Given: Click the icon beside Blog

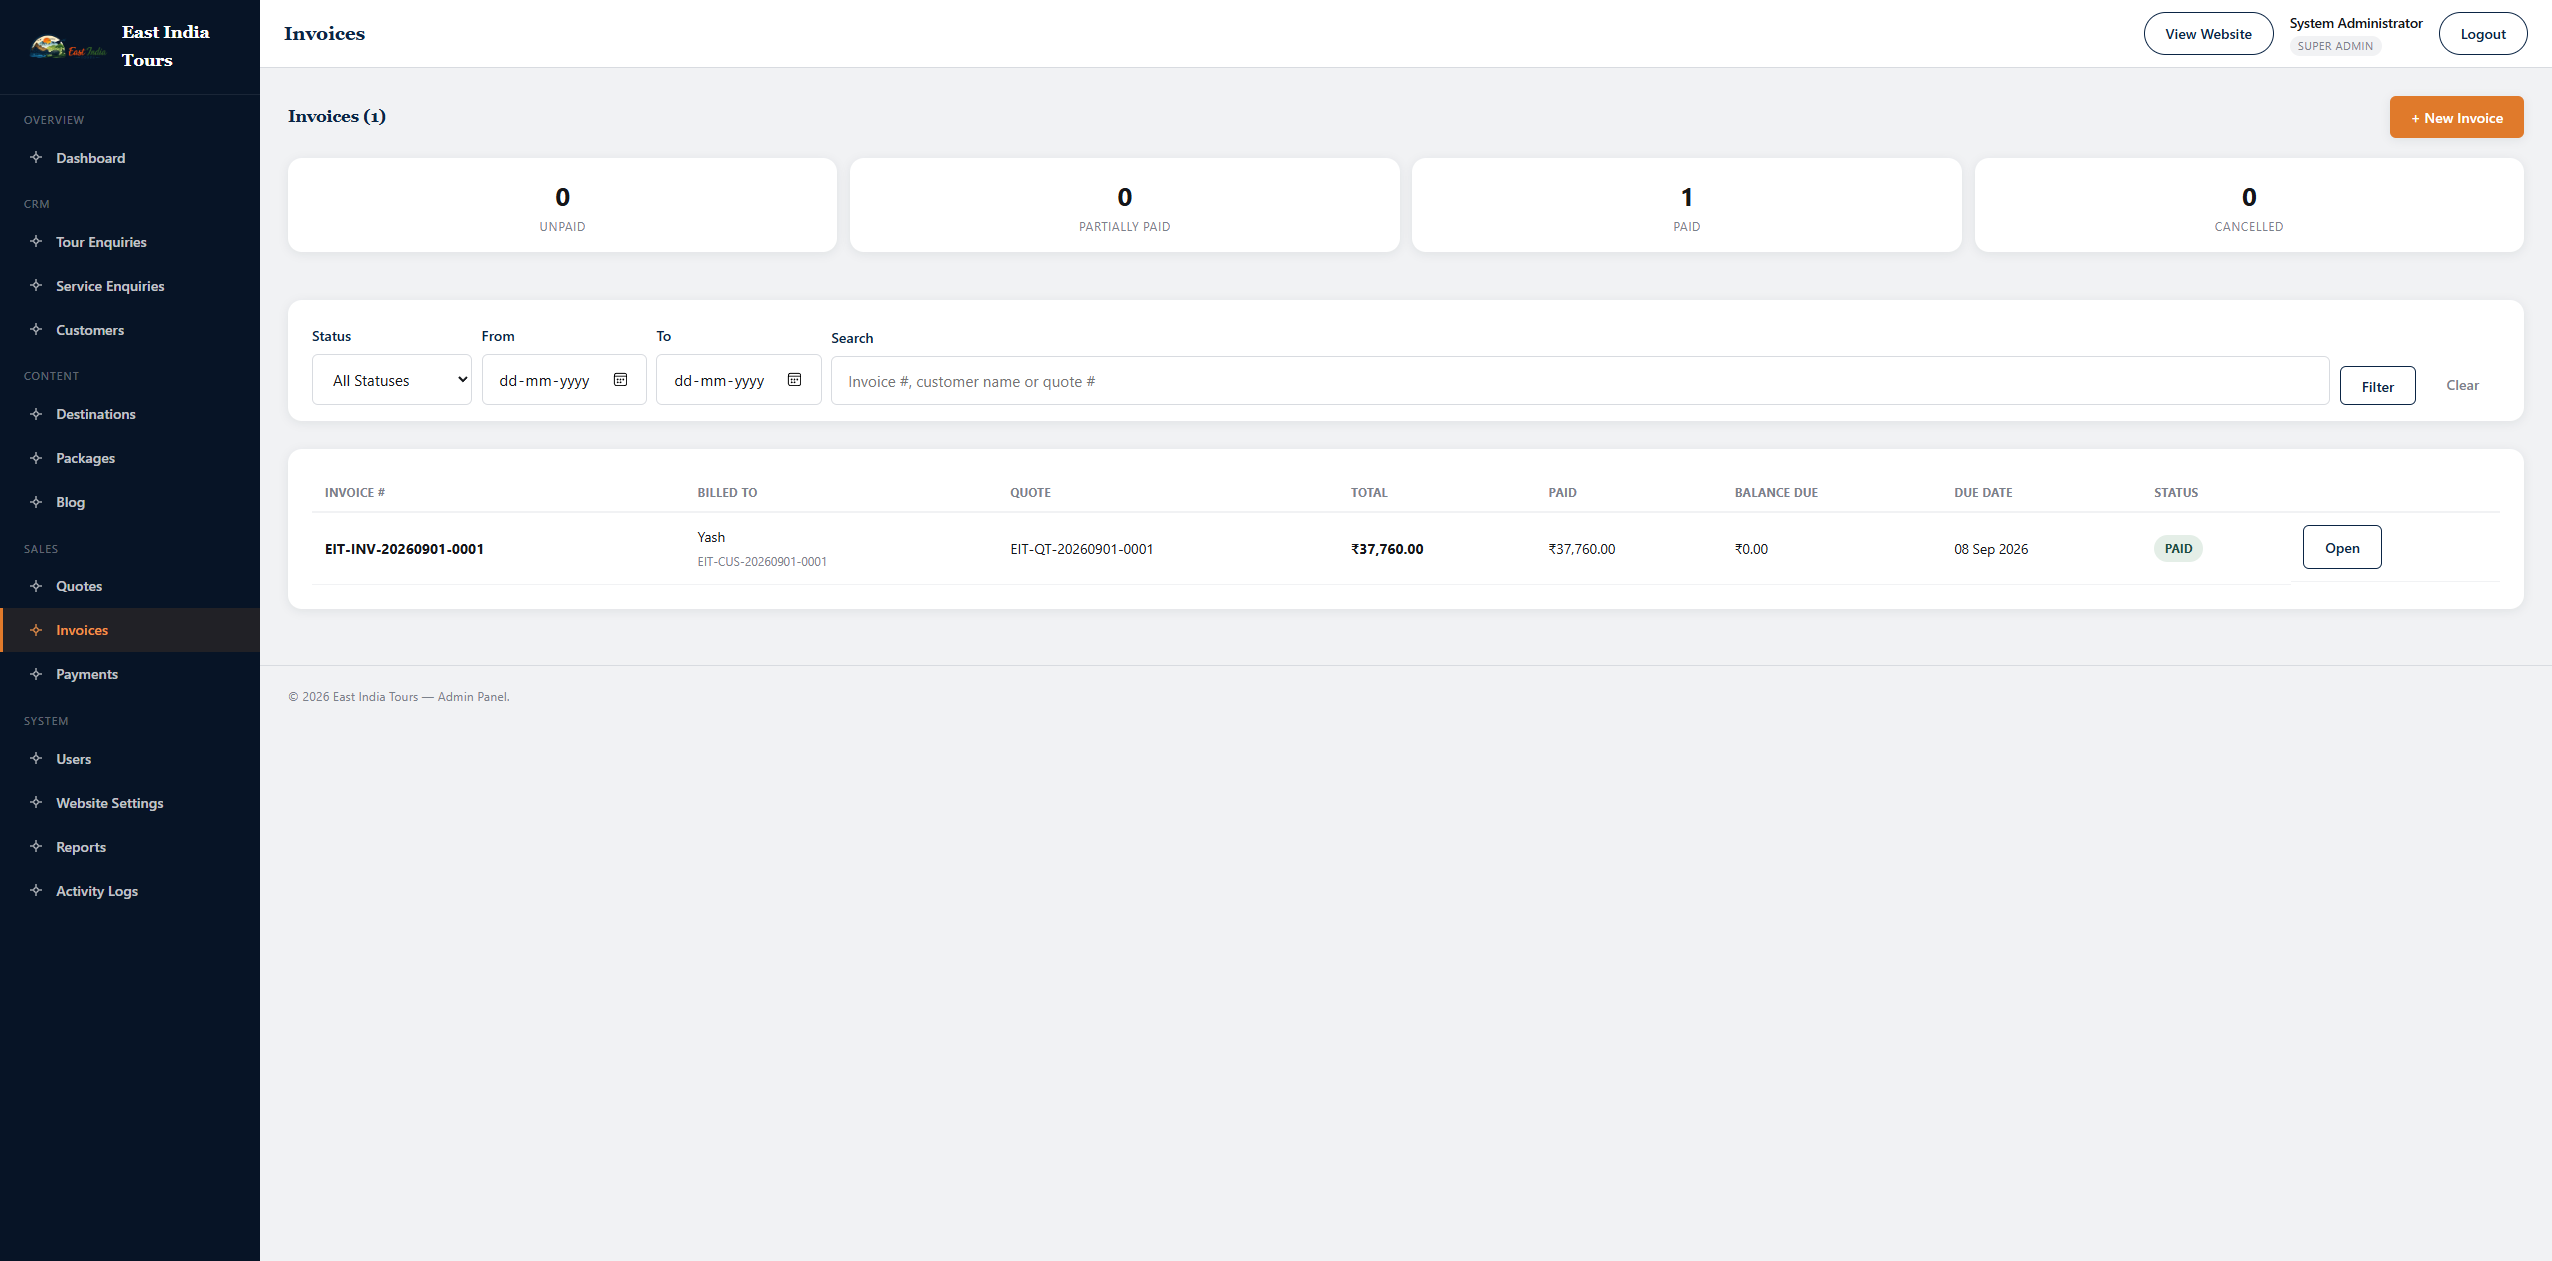Looking at the screenshot, I should pos(36,501).
